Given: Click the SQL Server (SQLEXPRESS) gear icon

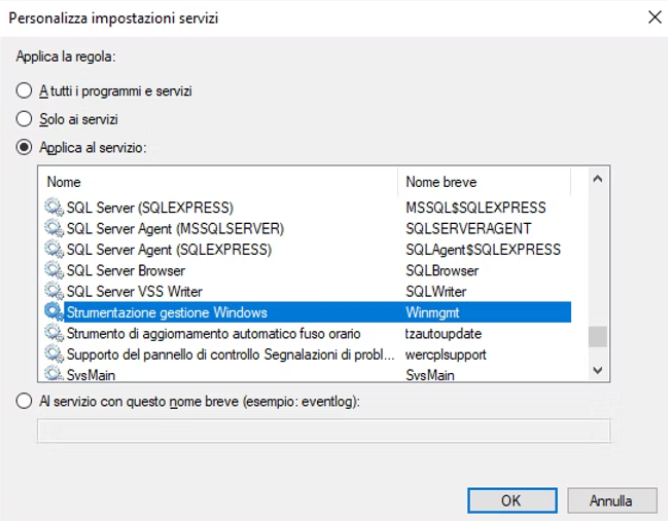Looking at the screenshot, I should 54,207.
